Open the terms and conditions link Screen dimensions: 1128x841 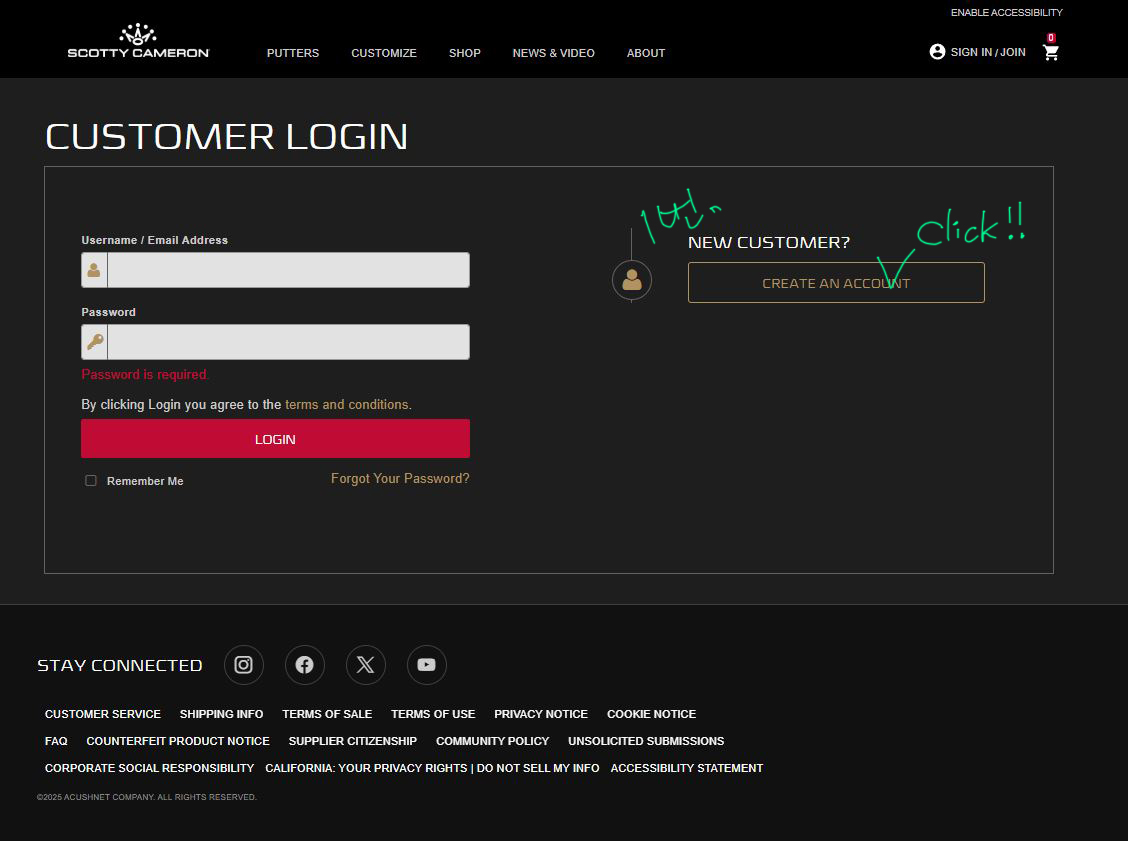[x=347, y=404]
